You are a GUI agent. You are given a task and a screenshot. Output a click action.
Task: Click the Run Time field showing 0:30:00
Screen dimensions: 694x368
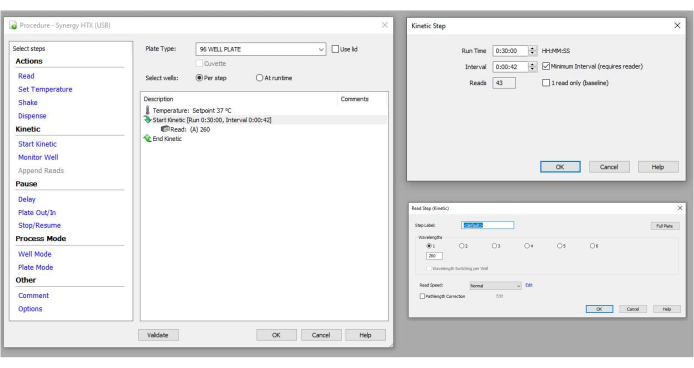click(511, 51)
